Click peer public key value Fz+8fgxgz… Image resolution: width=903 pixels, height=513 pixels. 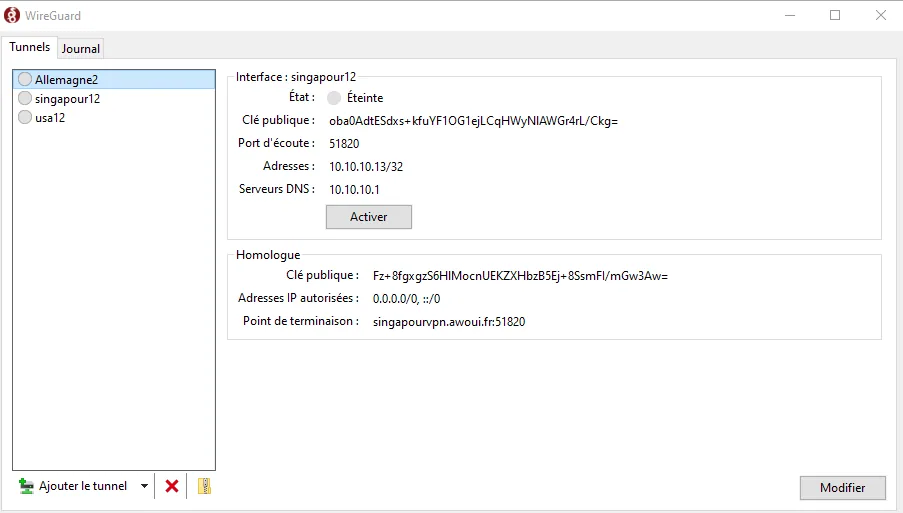point(520,276)
